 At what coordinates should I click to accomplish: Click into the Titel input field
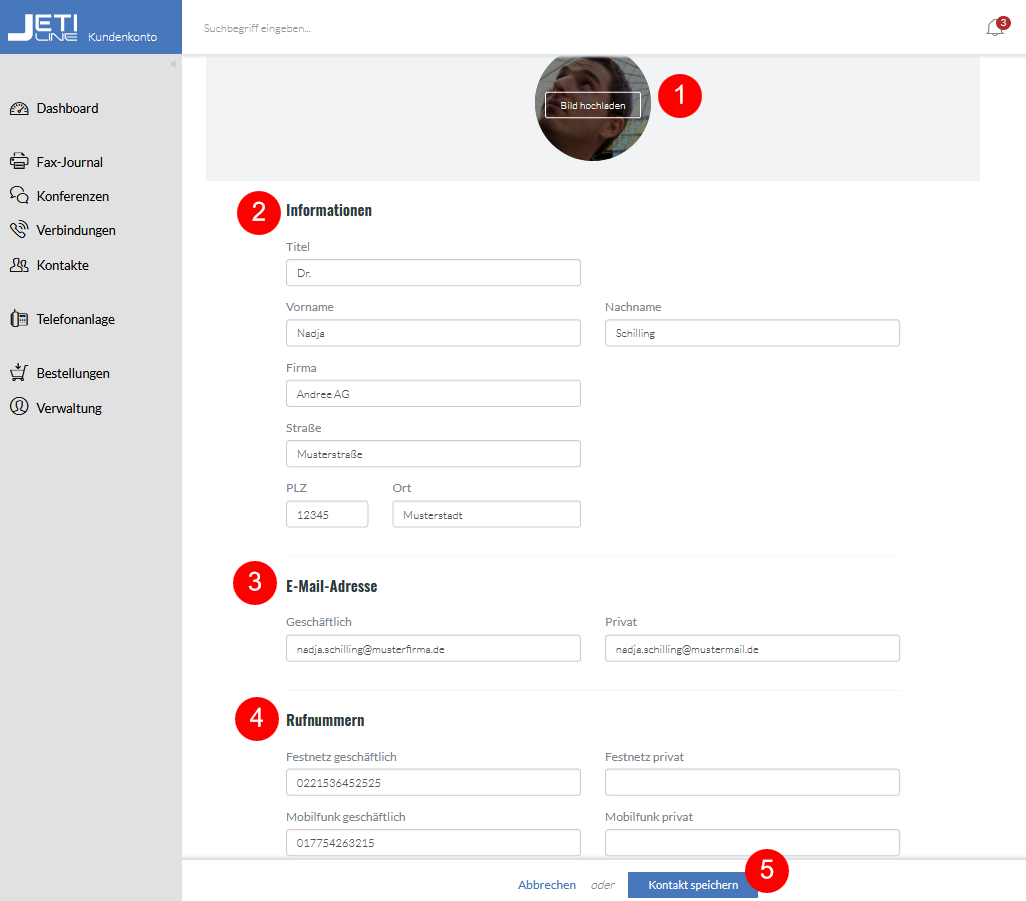pos(433,273)
